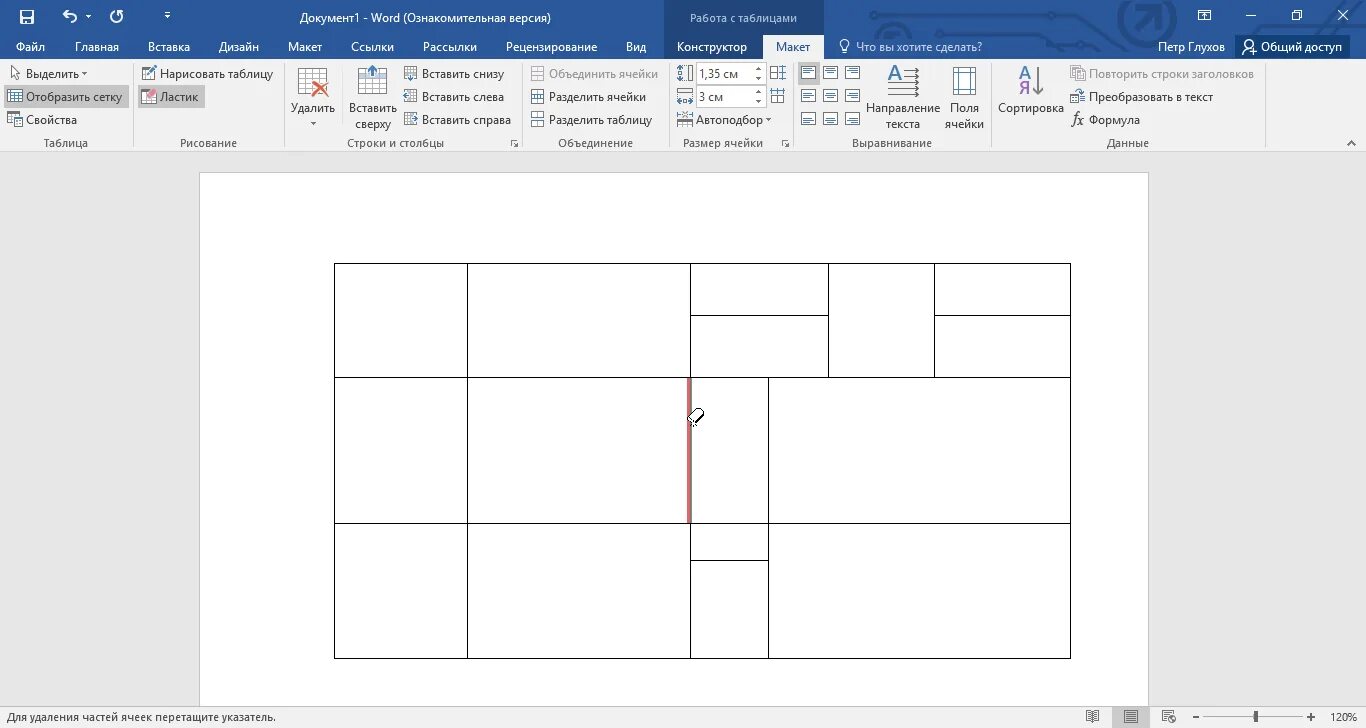Click account name Петр Глухов
Image resolution: width=1366 pixels, height=728 pixels.
tap(1191, 47)
